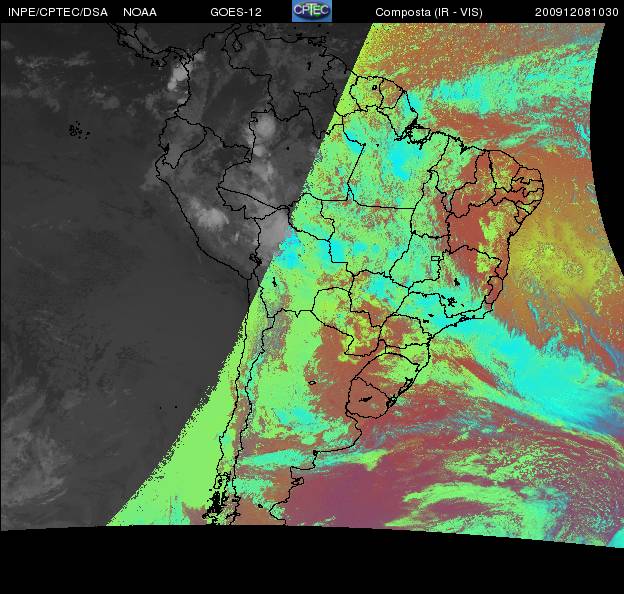Click the Composta (IR - VIS) label
This screenshot has width=624, height=594.
click(429, 12)
